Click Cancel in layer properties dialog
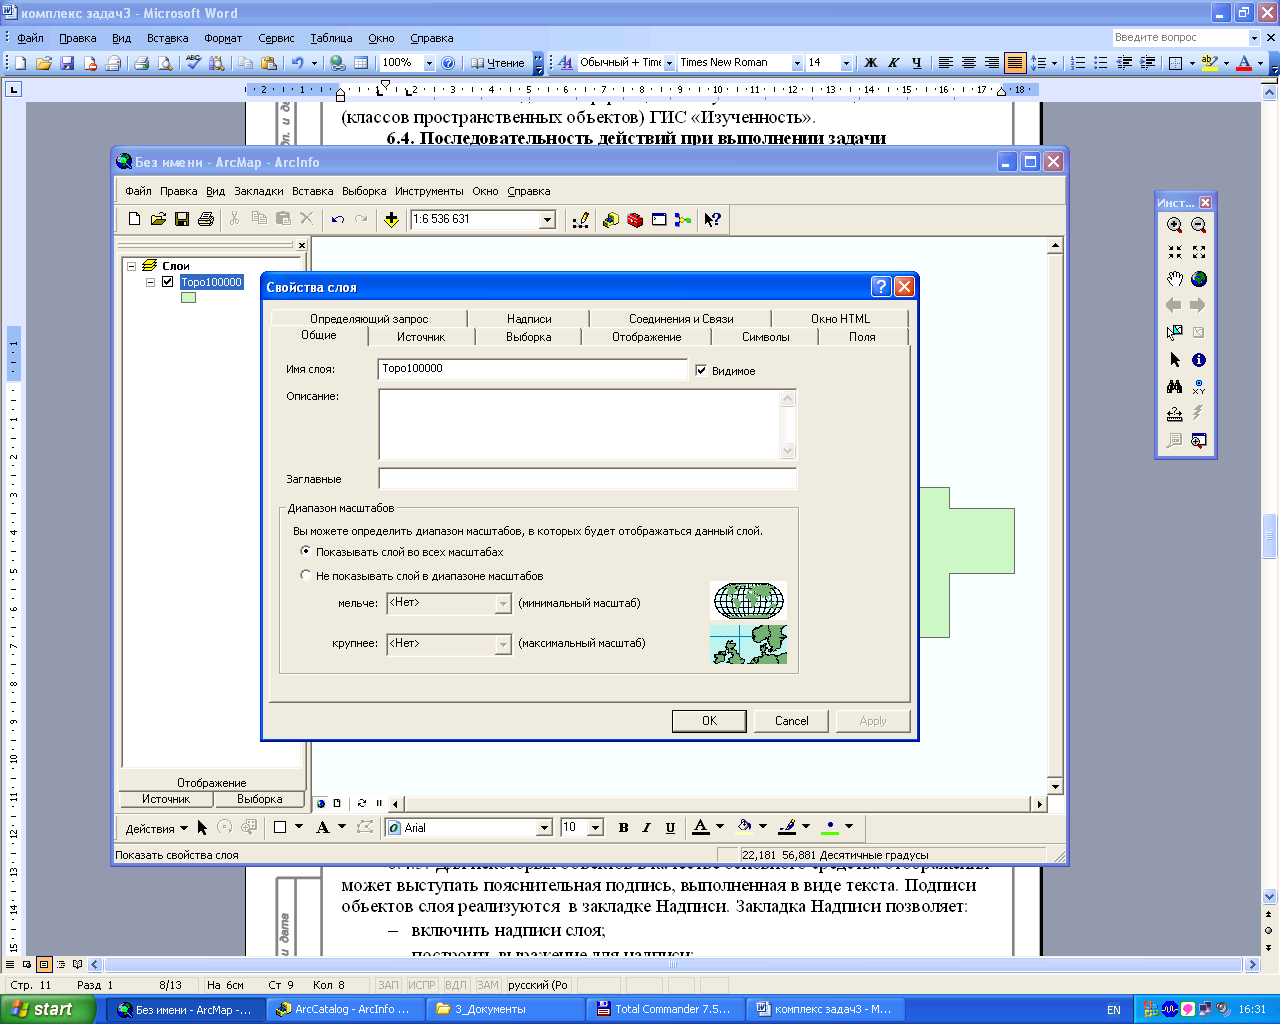 click(791, 721)
